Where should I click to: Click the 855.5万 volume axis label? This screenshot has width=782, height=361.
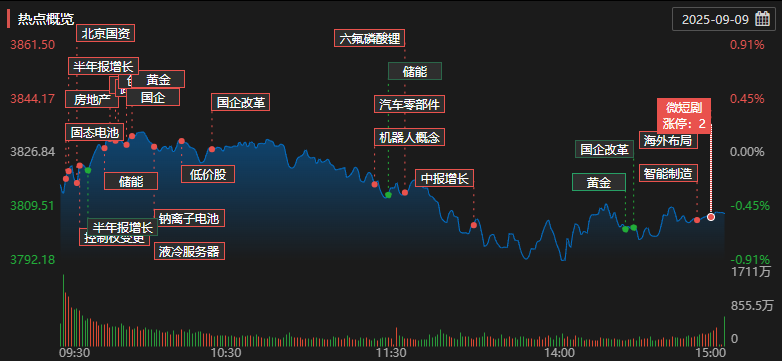pos(751,306)
